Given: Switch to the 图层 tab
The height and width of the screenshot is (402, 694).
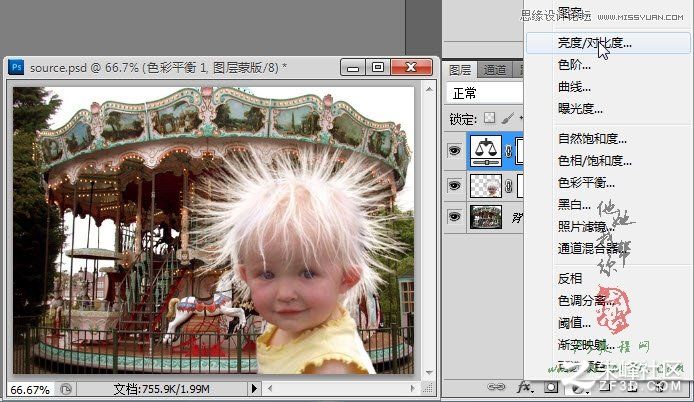Looking at the screenshot, I should click(x=460, y=70).
